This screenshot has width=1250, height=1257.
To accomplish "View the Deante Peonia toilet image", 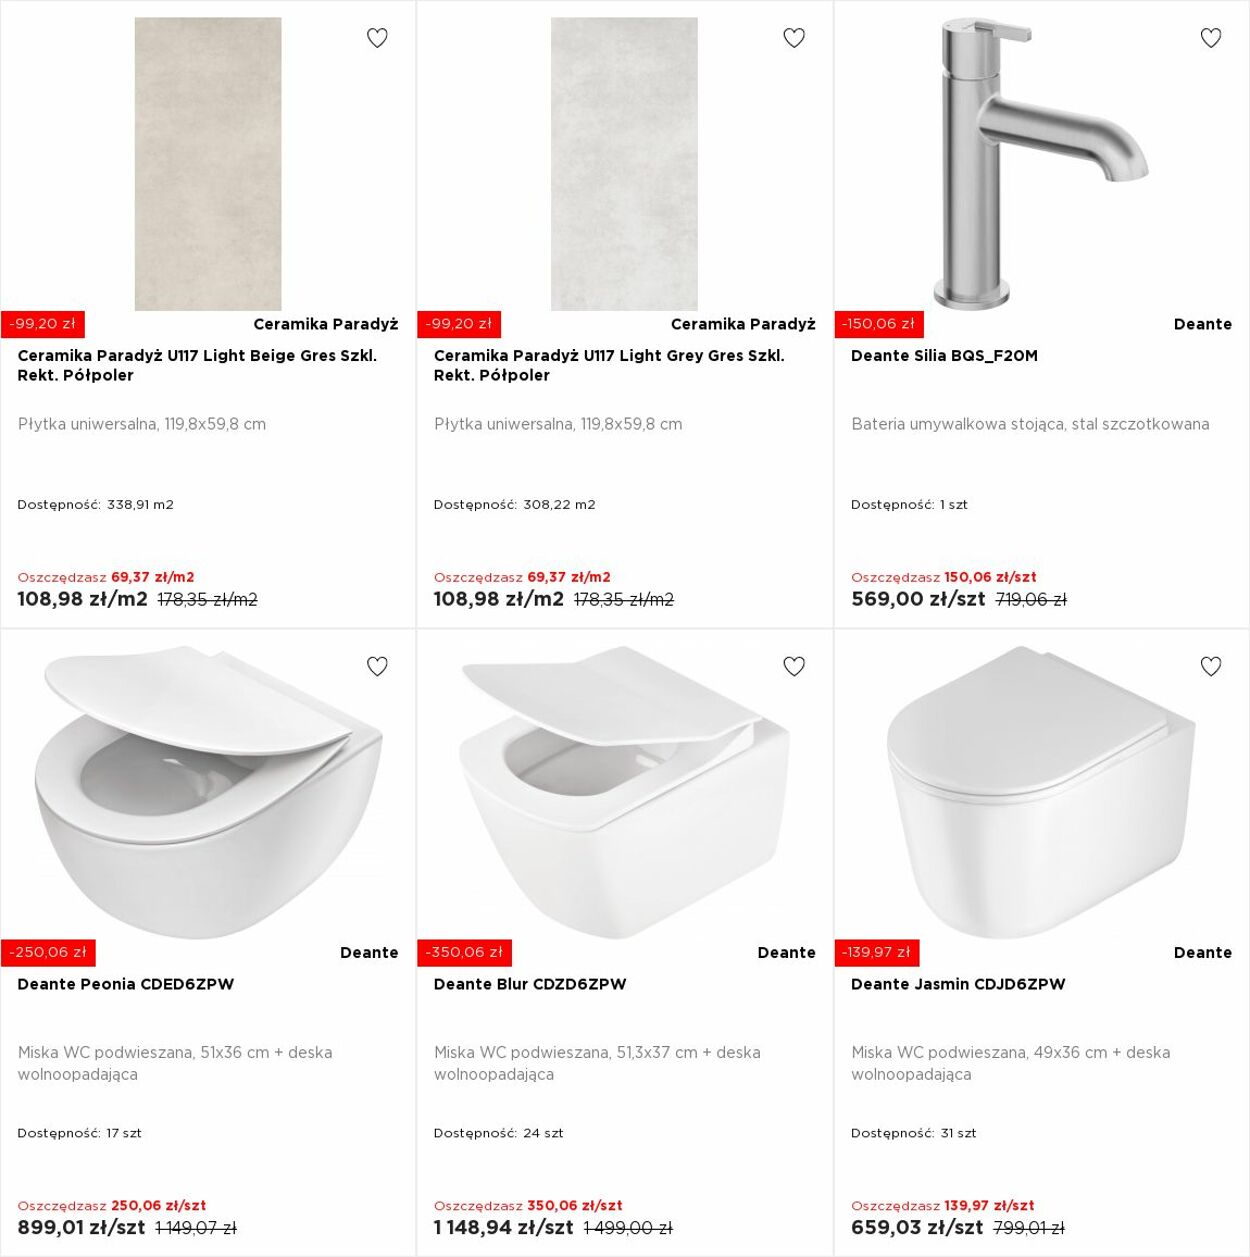I will pyautogui.click(x=208, y=792).
